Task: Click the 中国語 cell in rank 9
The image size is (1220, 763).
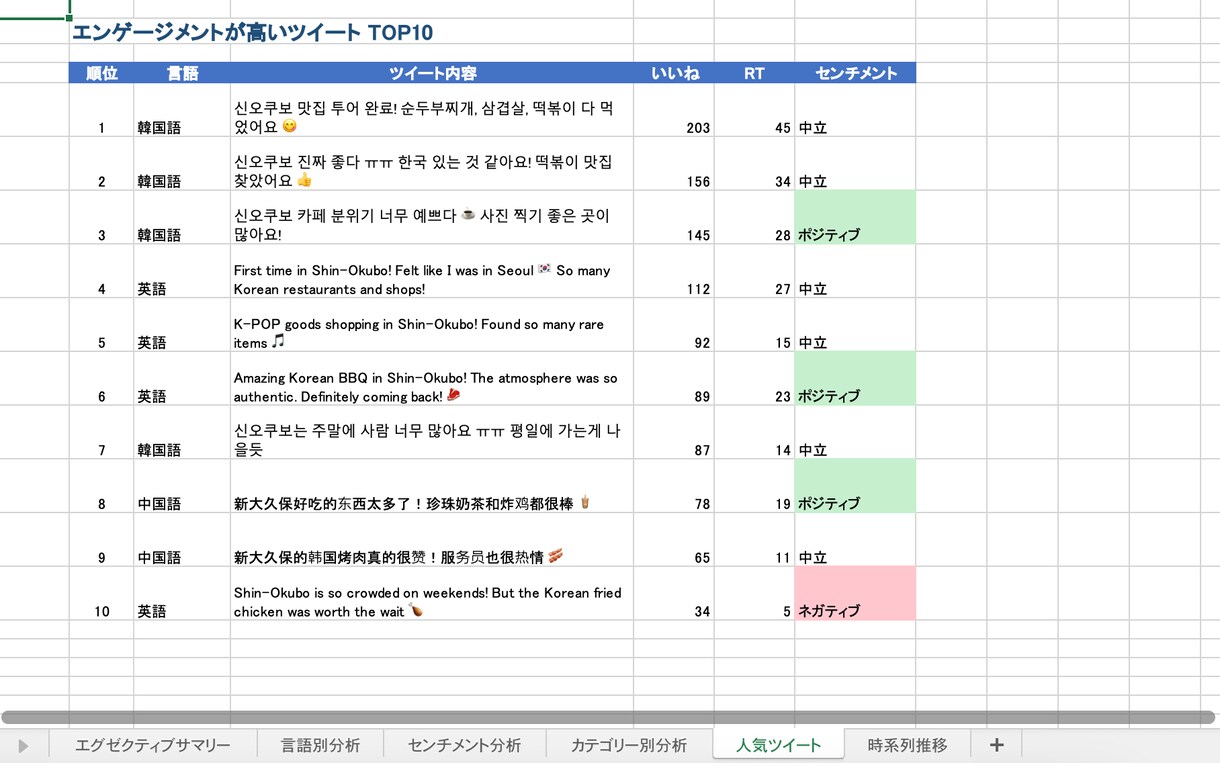Action: pyautogui.click(x=182, y=540)
